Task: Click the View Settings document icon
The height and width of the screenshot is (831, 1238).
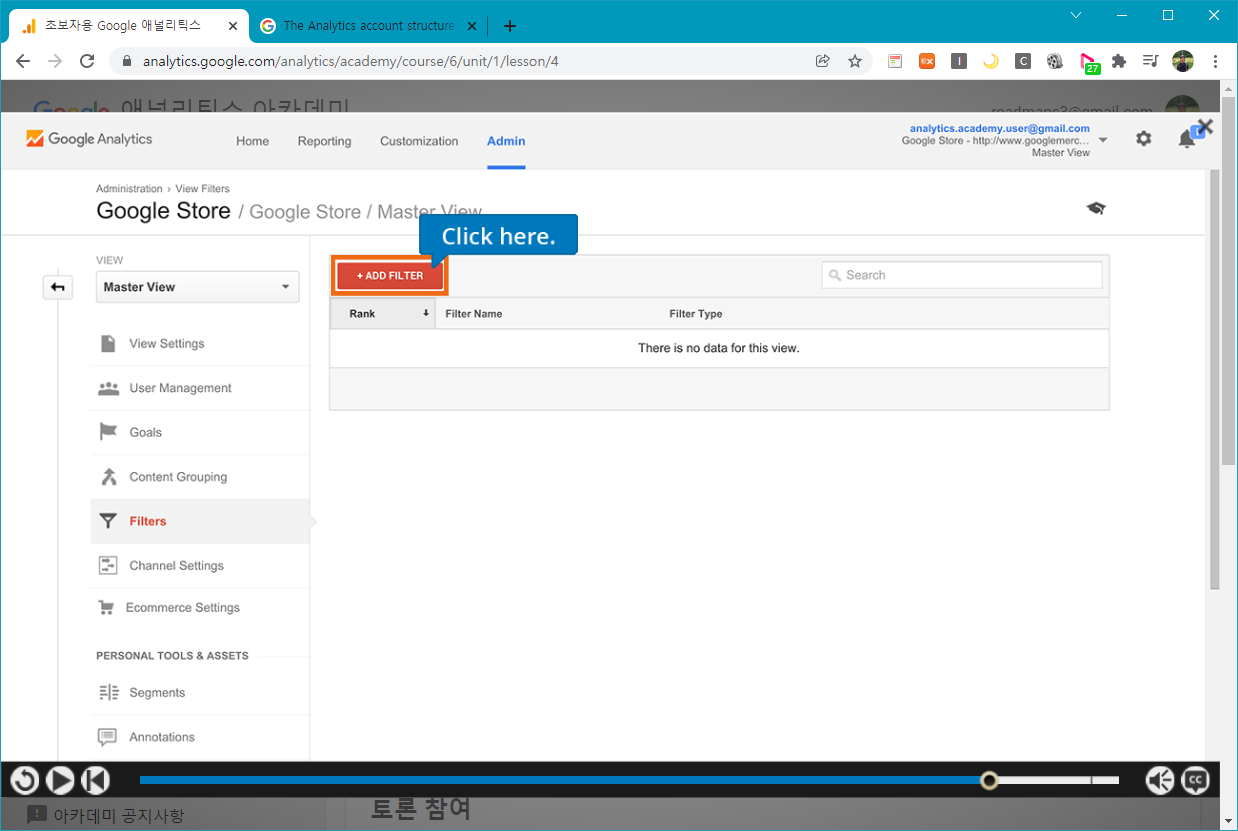Action: [108, 344]
